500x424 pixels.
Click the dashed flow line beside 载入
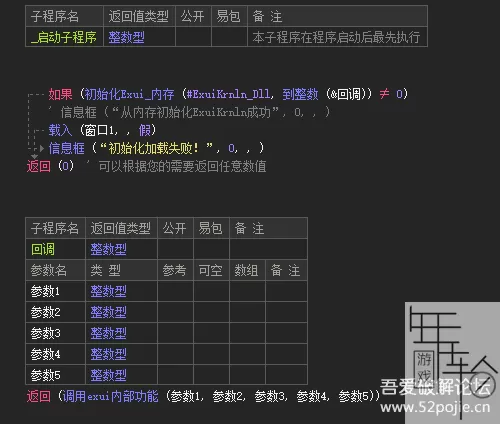coord(36,130)
